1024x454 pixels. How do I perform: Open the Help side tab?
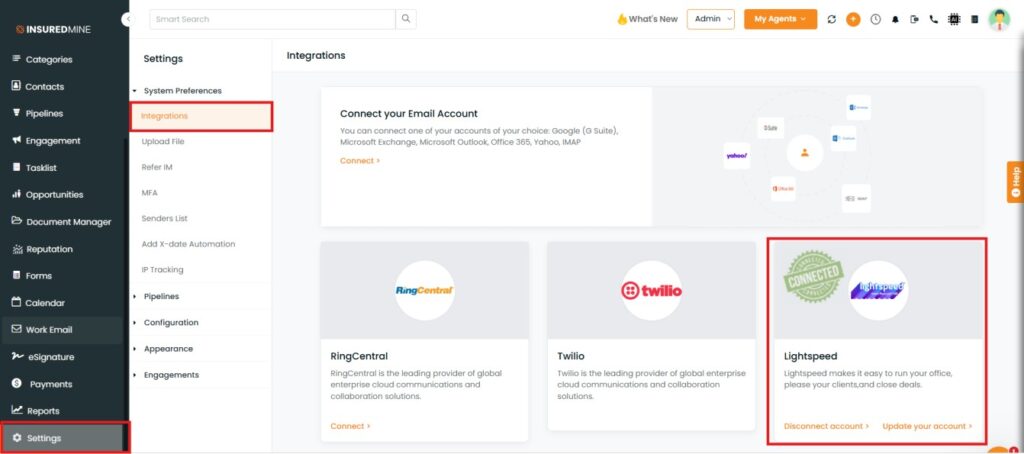pos(1016,182)
